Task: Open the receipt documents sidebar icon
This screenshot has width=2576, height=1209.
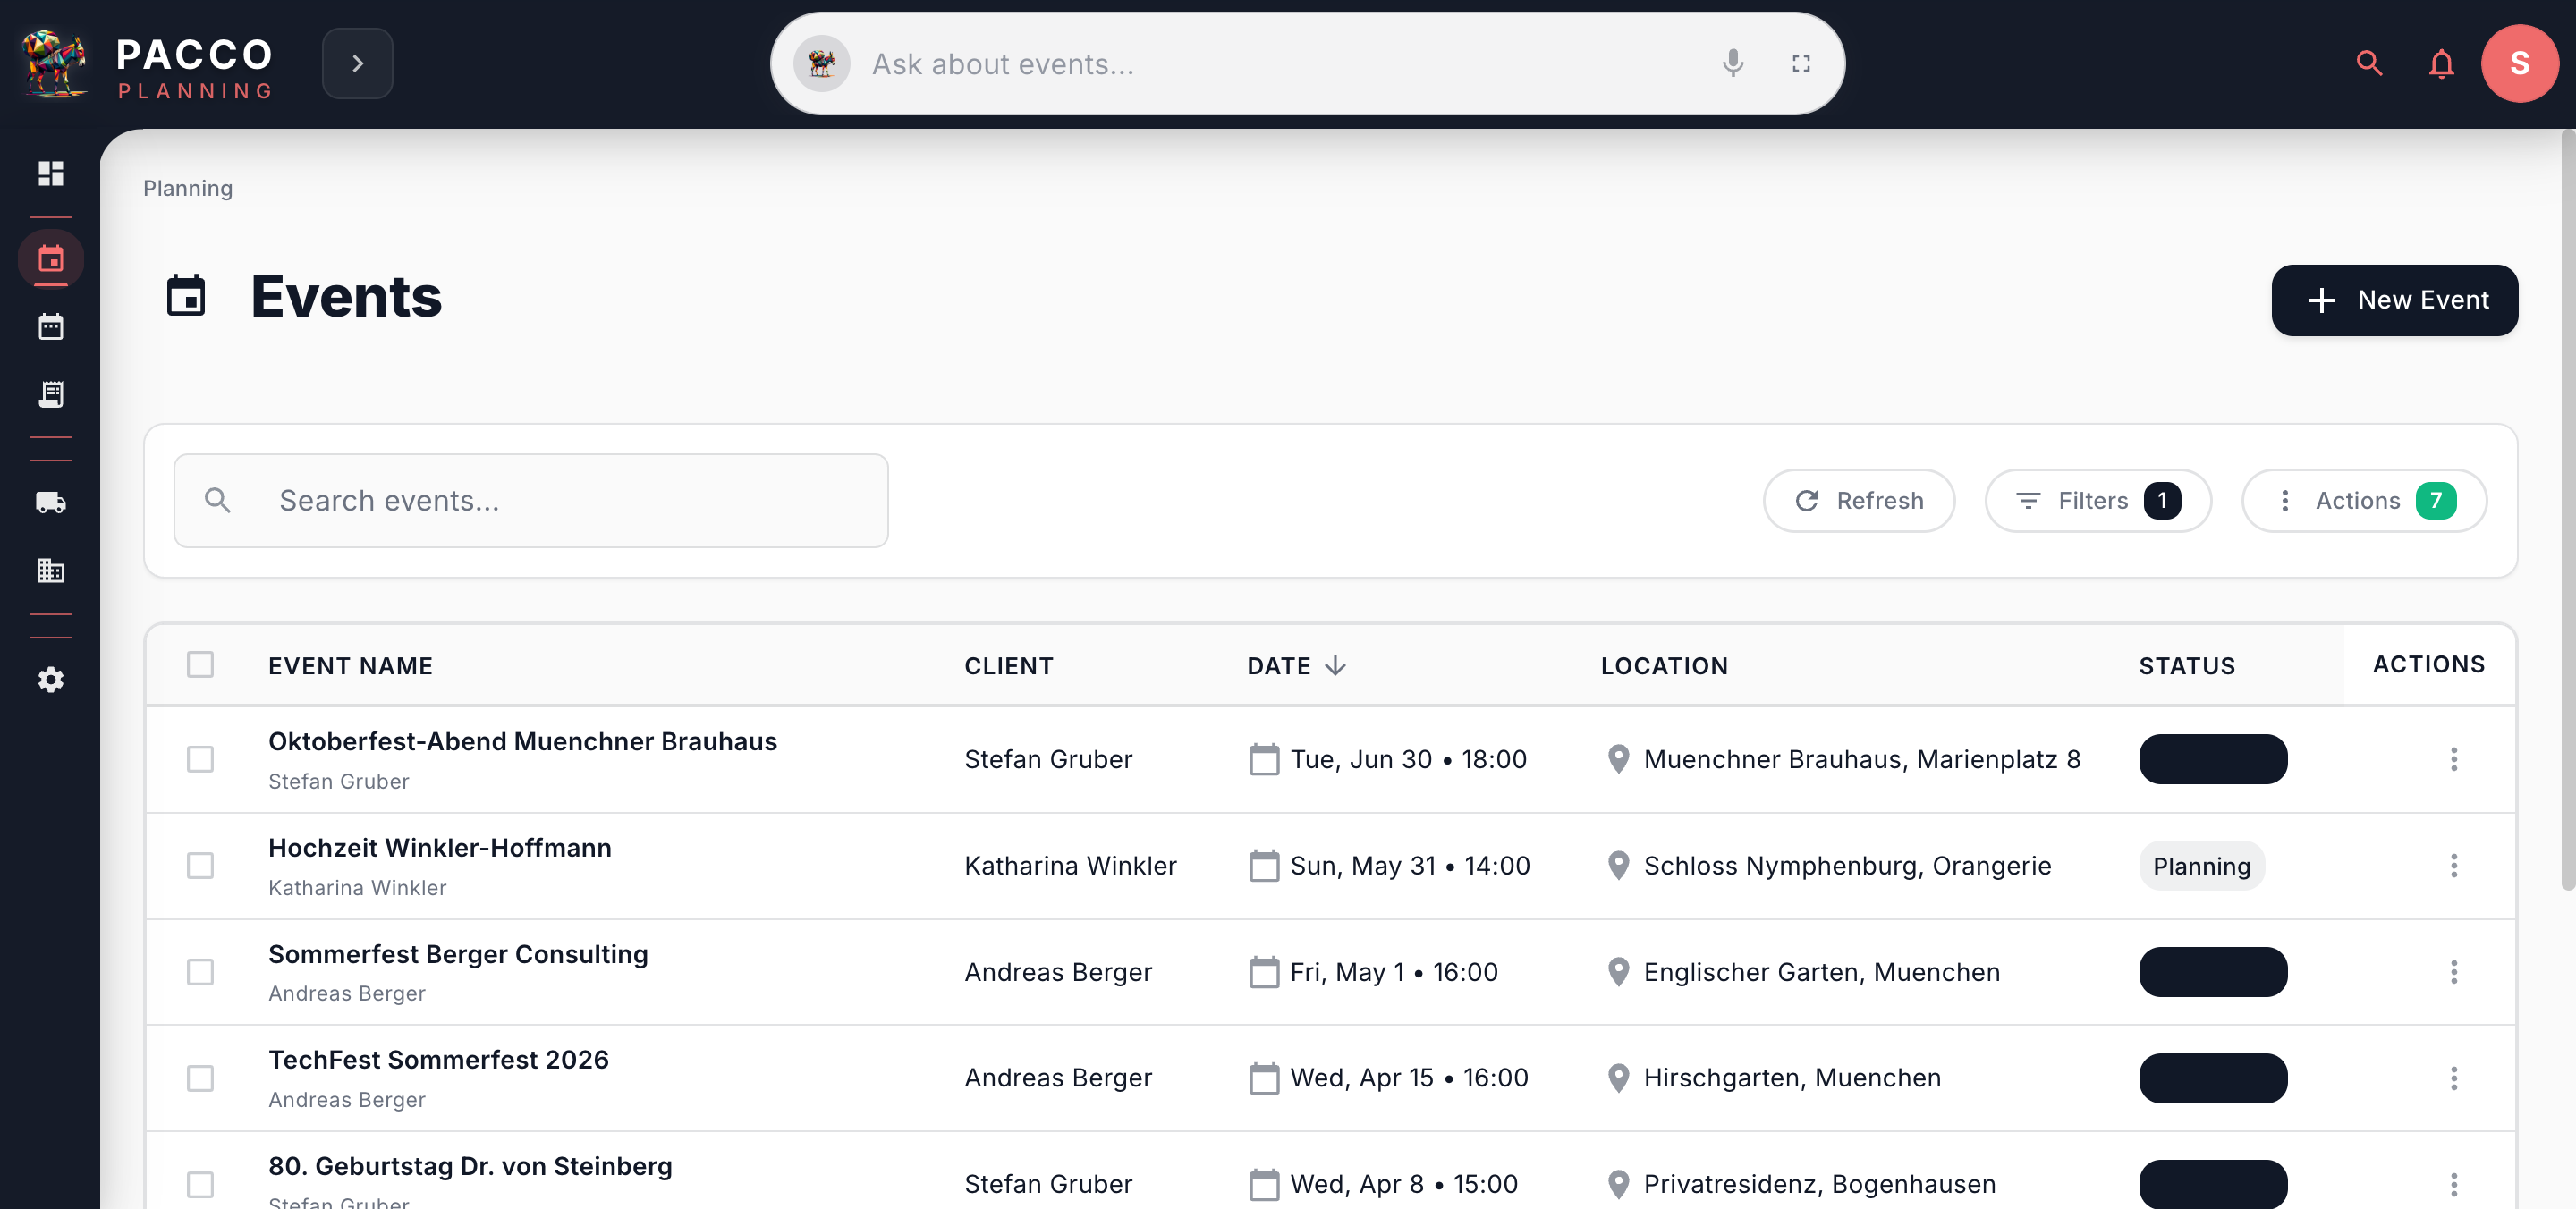Action: (51, 394)
